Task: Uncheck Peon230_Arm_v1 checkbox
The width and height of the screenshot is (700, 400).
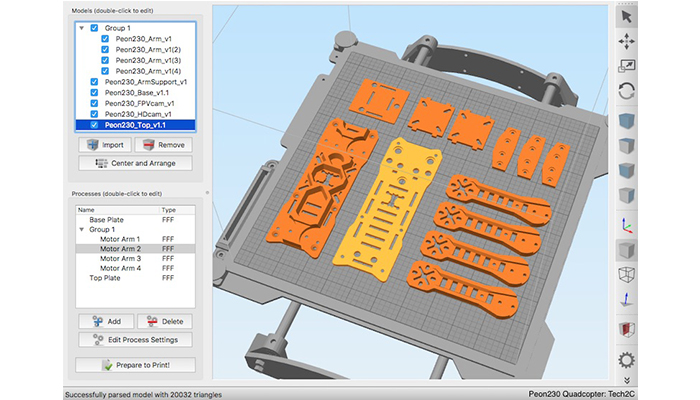Action: click(x=105, y=39)
